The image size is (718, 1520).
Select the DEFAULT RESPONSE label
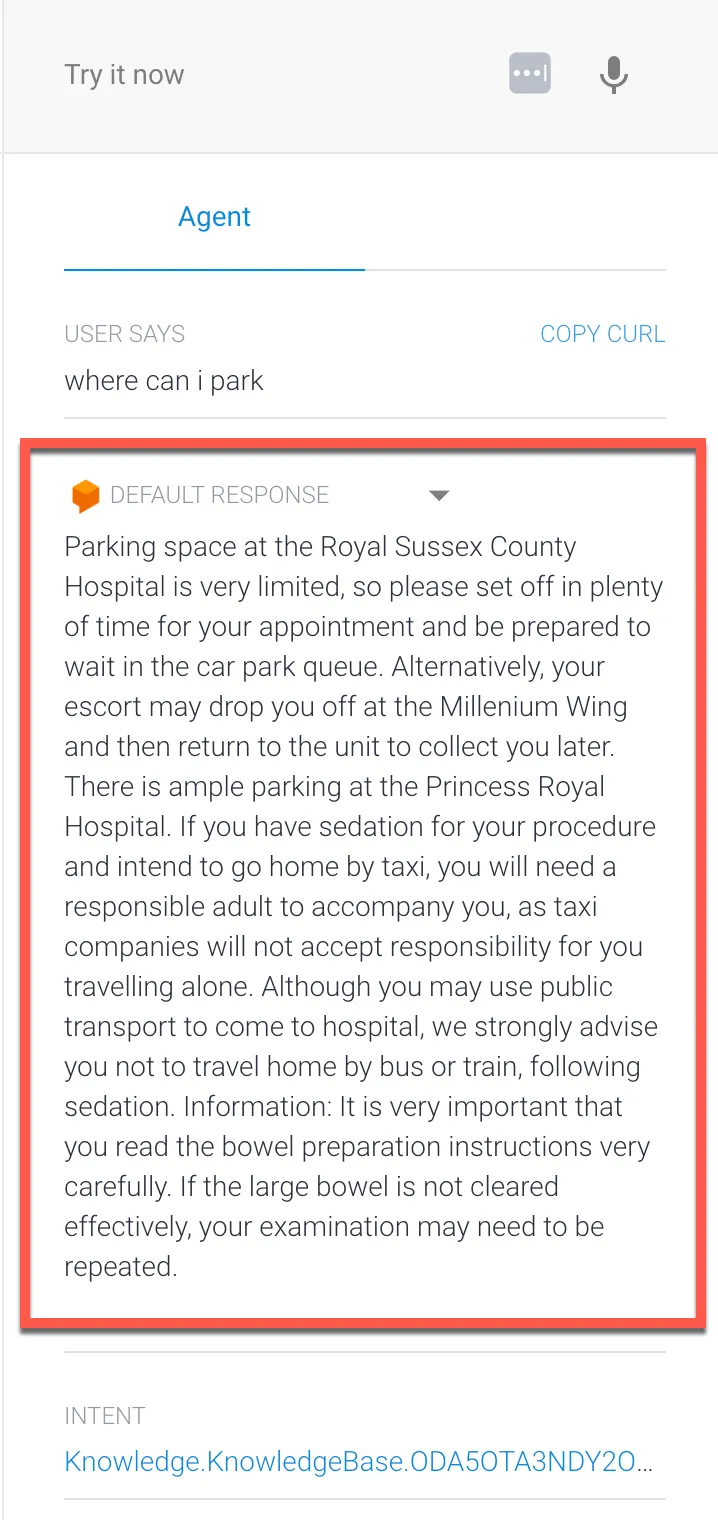220,495
